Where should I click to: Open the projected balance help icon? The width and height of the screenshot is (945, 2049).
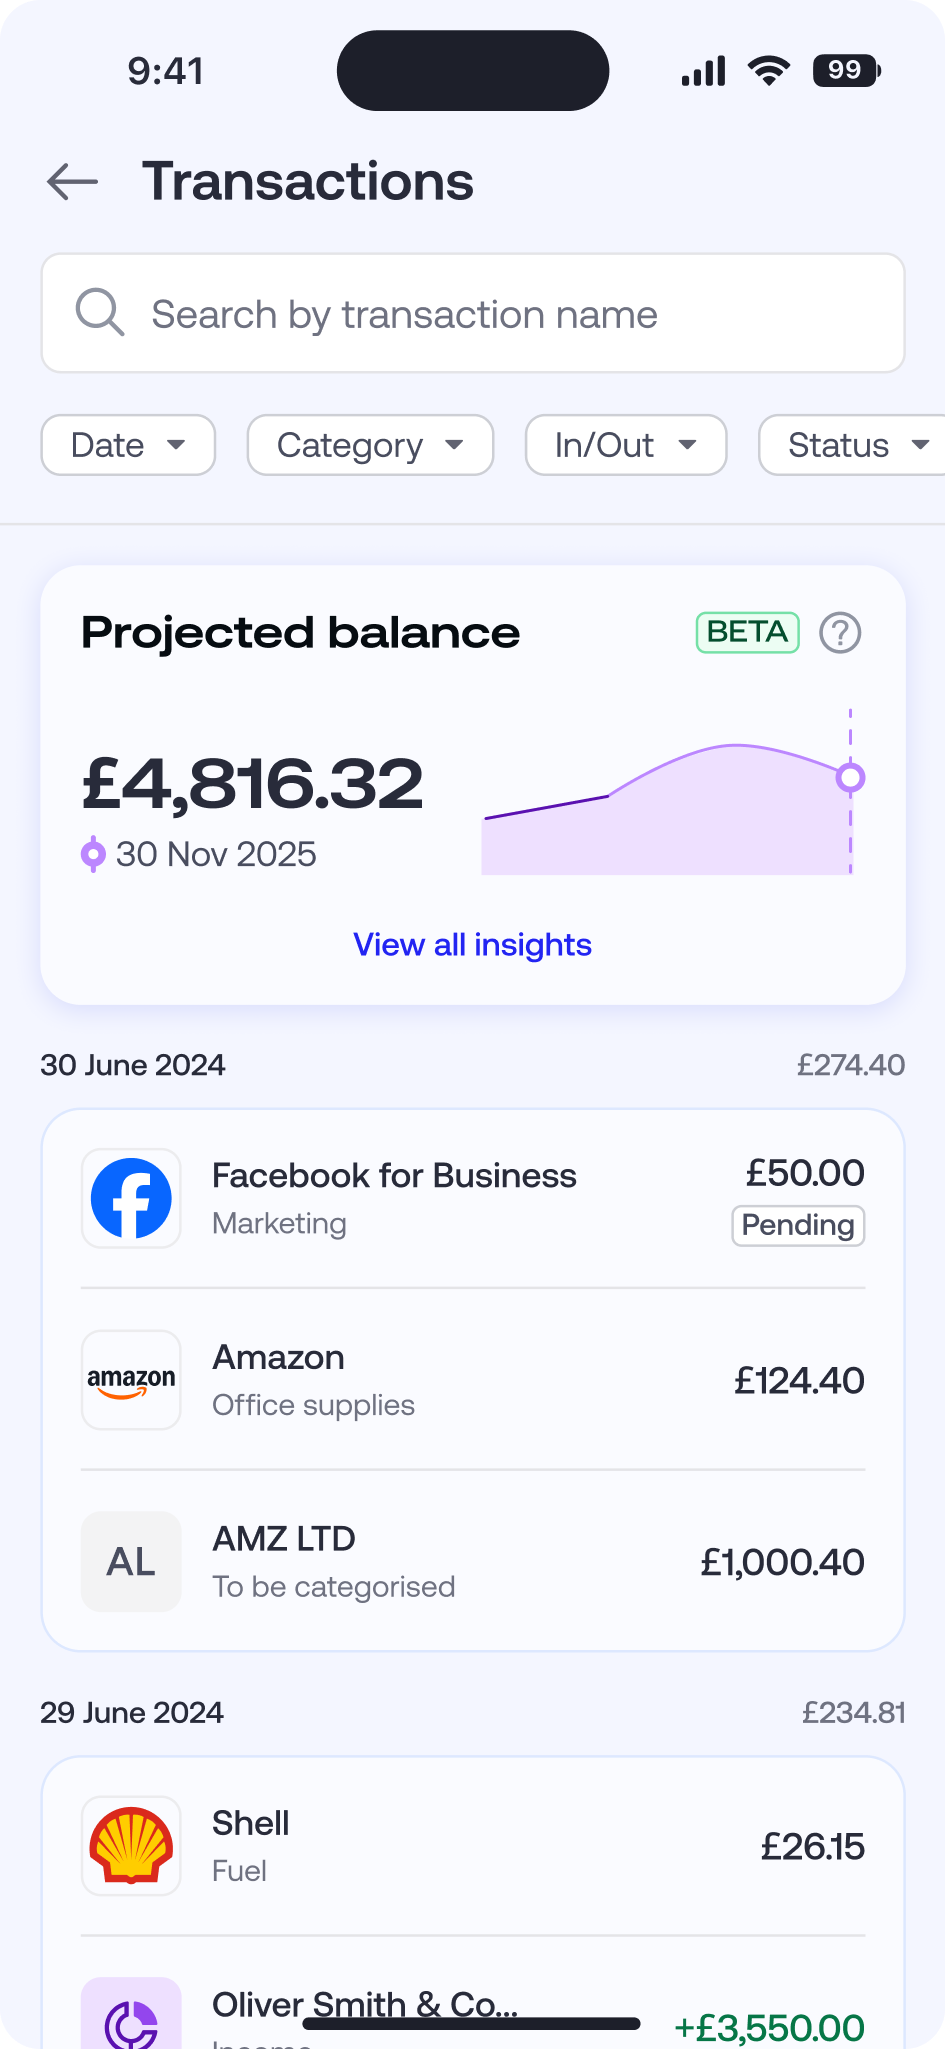pyautogui.click(x=840, y=633)
